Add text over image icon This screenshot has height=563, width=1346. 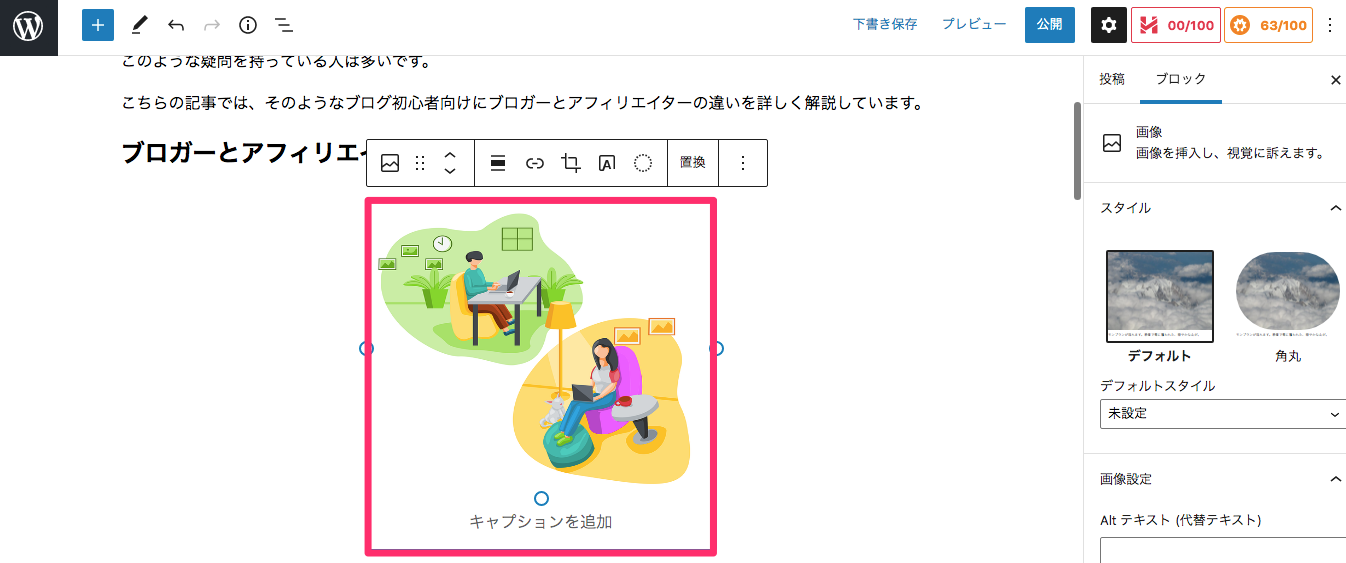coord(606,163)
